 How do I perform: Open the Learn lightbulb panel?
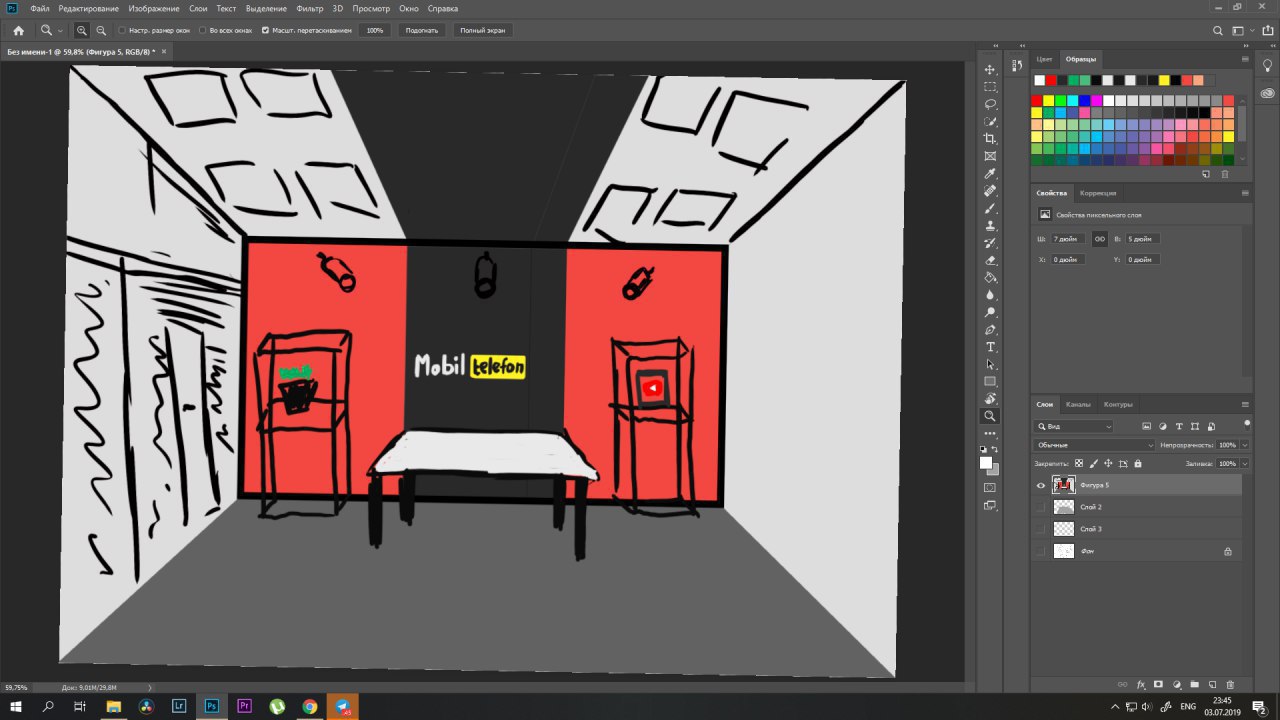[1268, 65]
